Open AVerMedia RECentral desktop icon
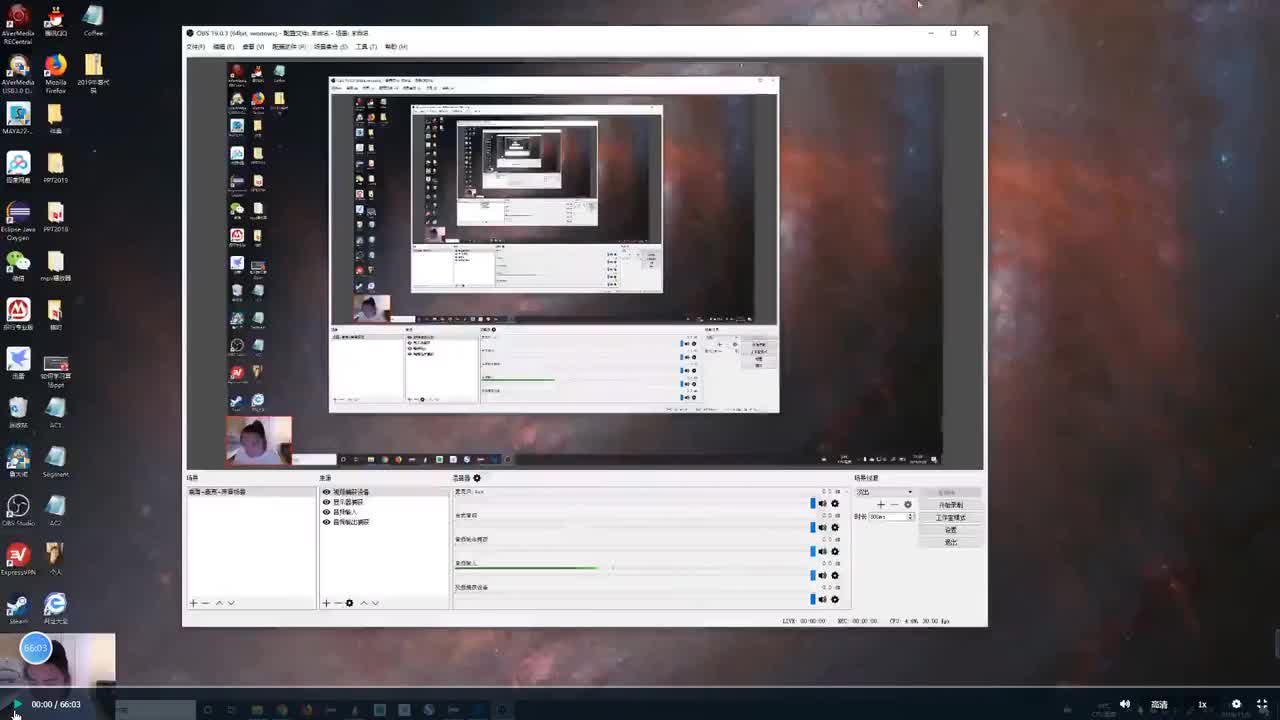1280x720 pixels. (18, 25)
